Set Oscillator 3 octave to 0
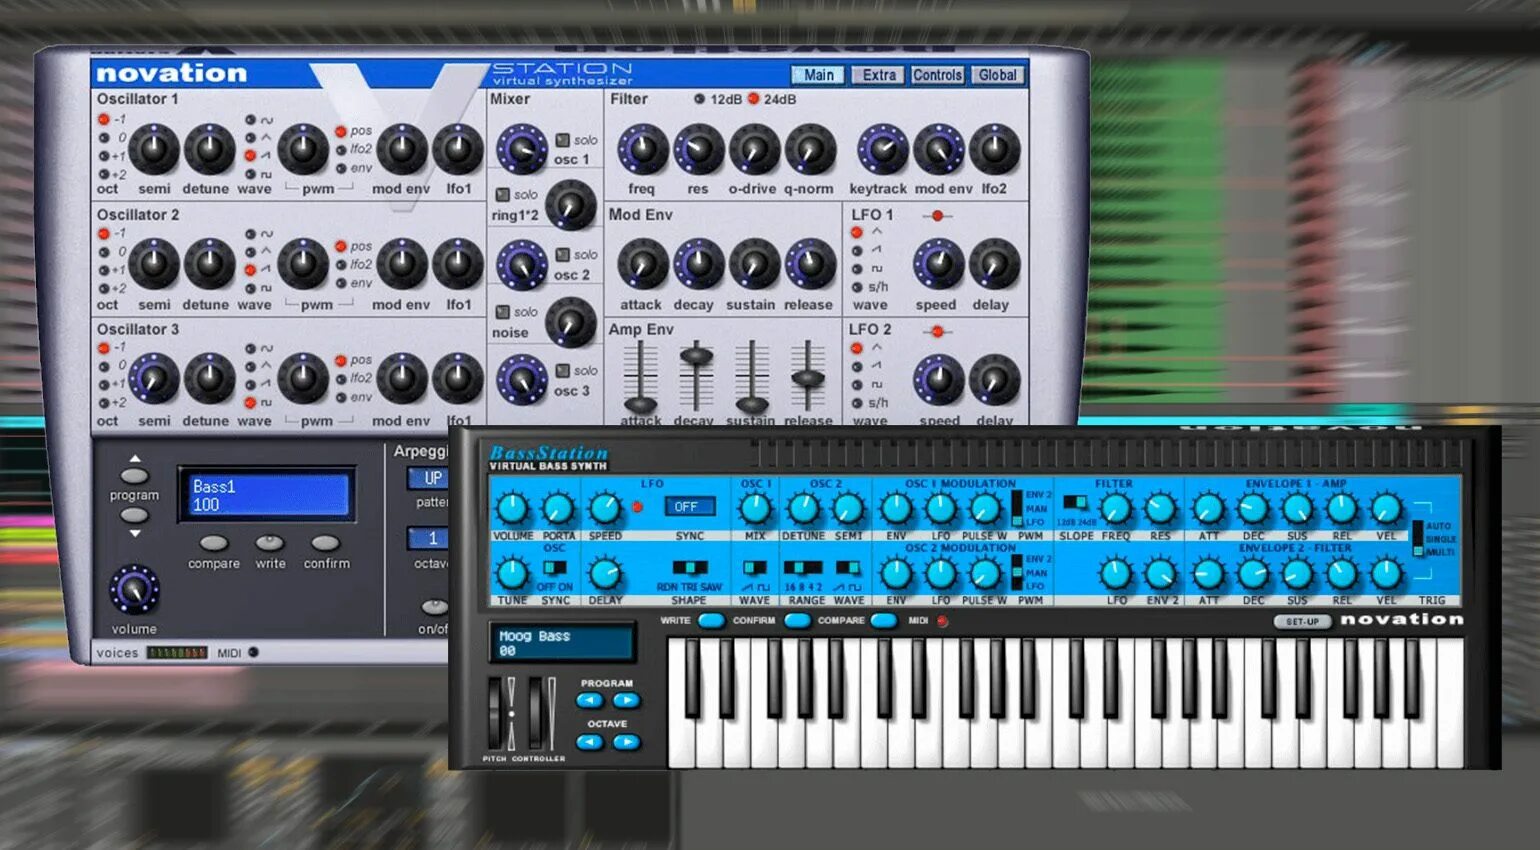Viewport: 1540px width, 850px height. coord(104,366)
